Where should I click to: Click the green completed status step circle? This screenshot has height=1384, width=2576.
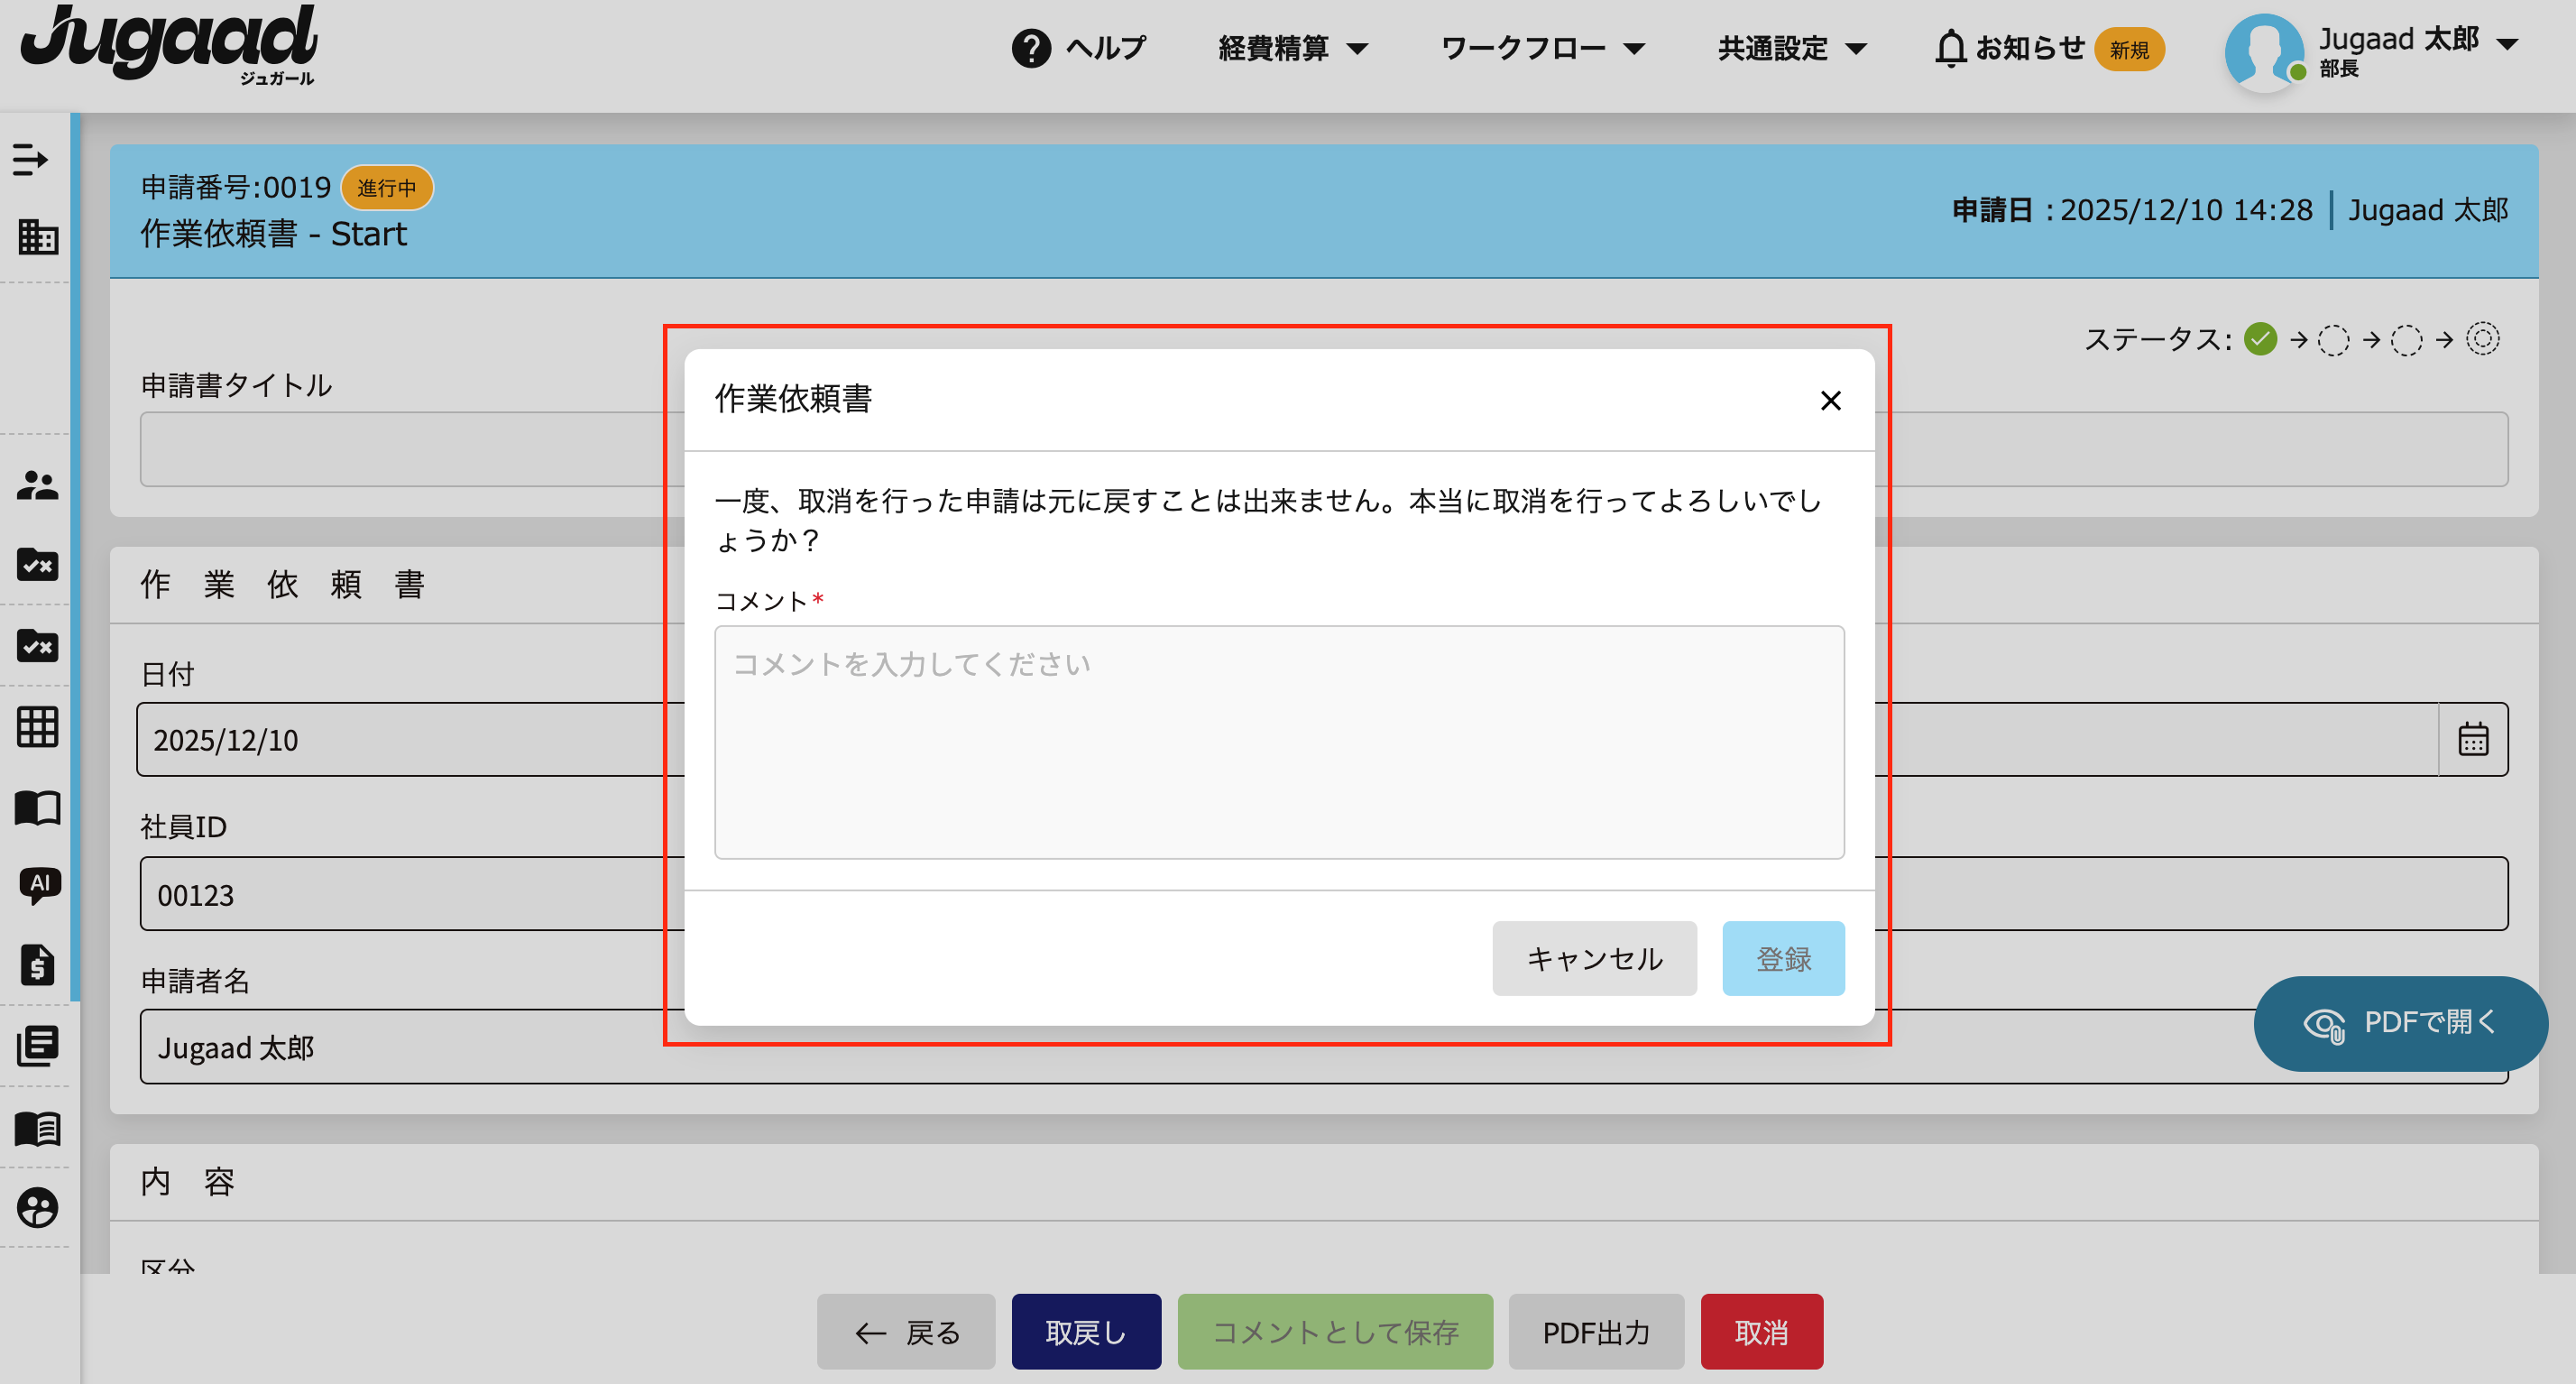(2260, 340)
